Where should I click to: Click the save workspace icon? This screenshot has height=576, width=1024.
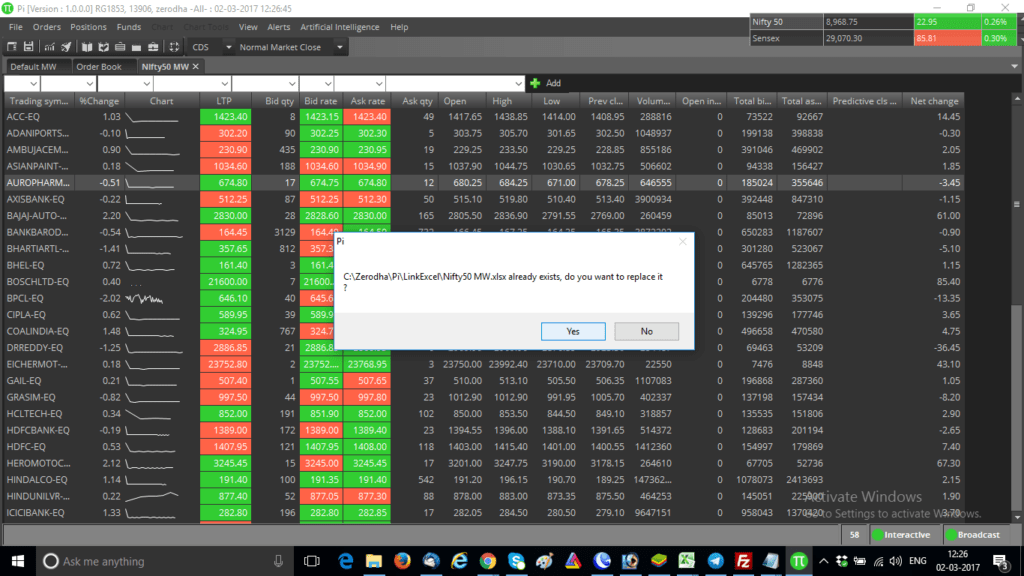tap(30, 47)
